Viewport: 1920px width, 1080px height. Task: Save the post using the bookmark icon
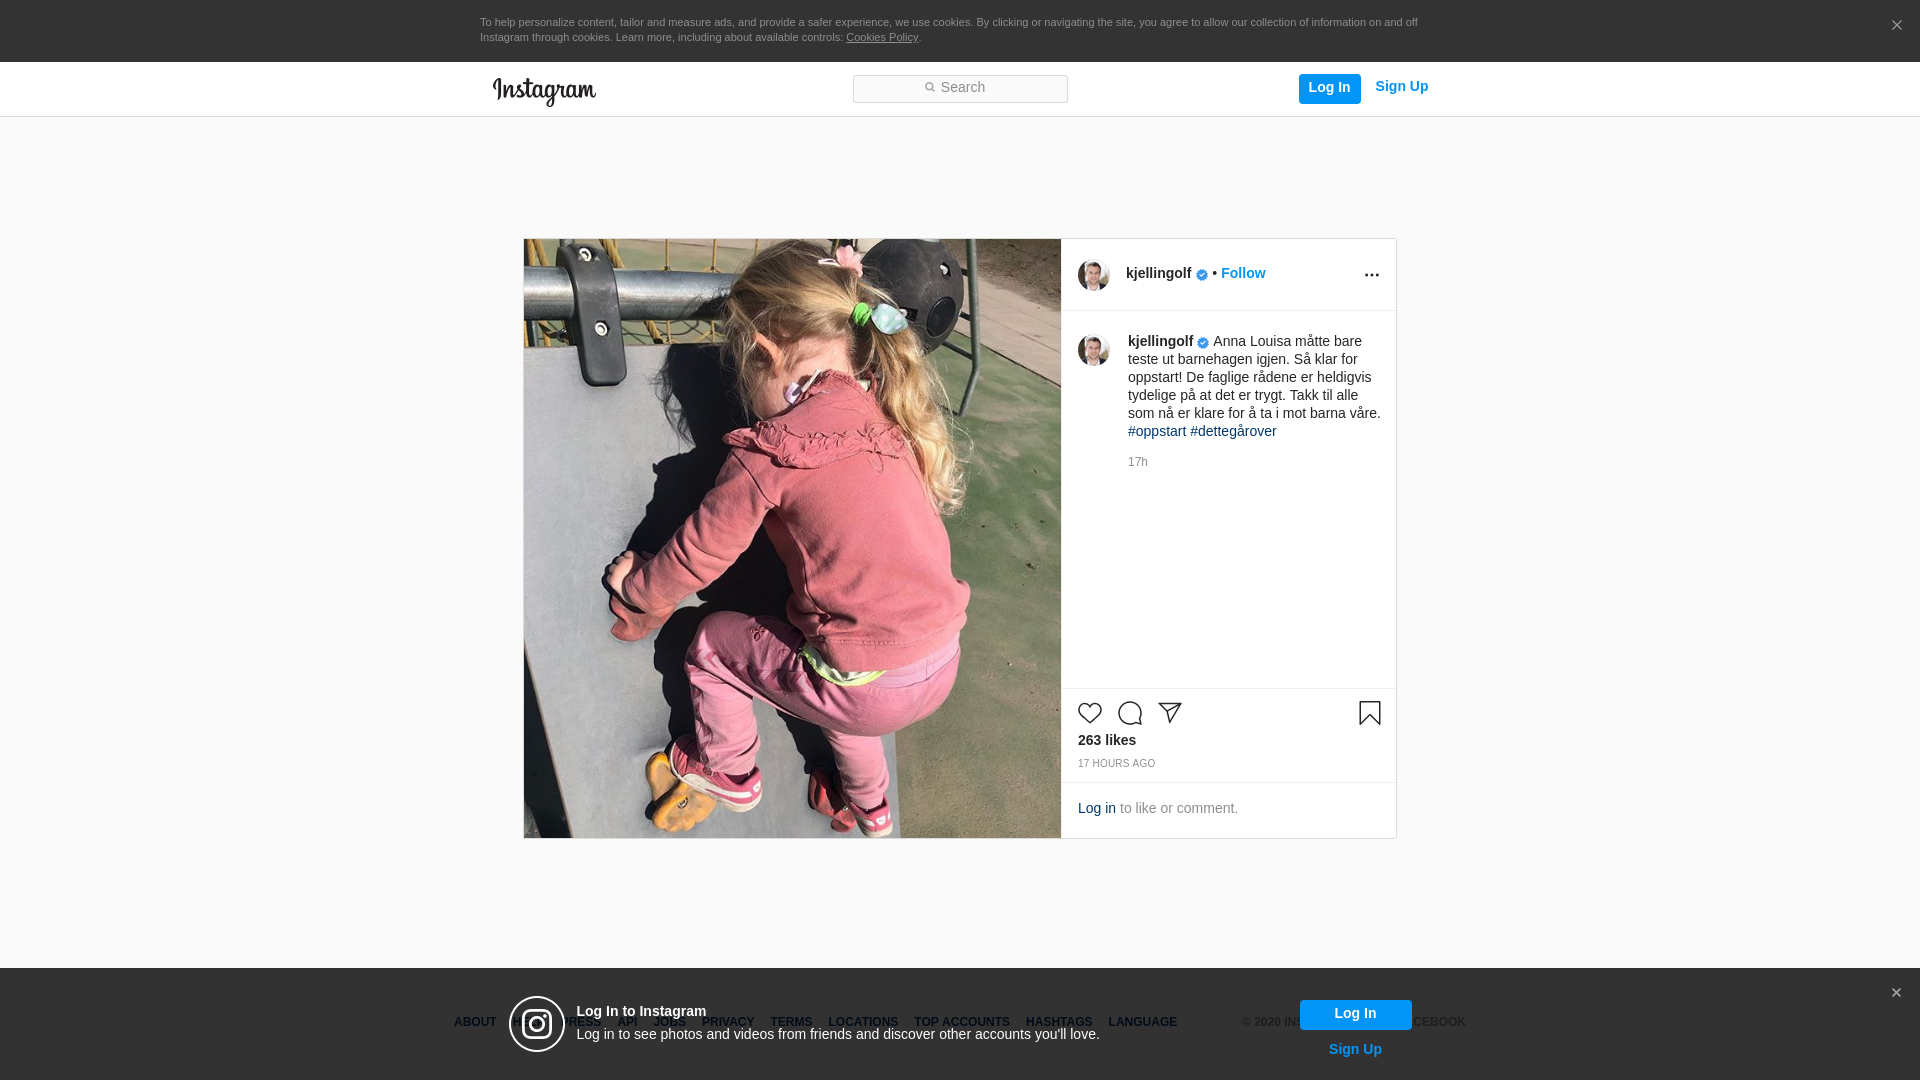pyautogui.click(x=1370, y=713)
